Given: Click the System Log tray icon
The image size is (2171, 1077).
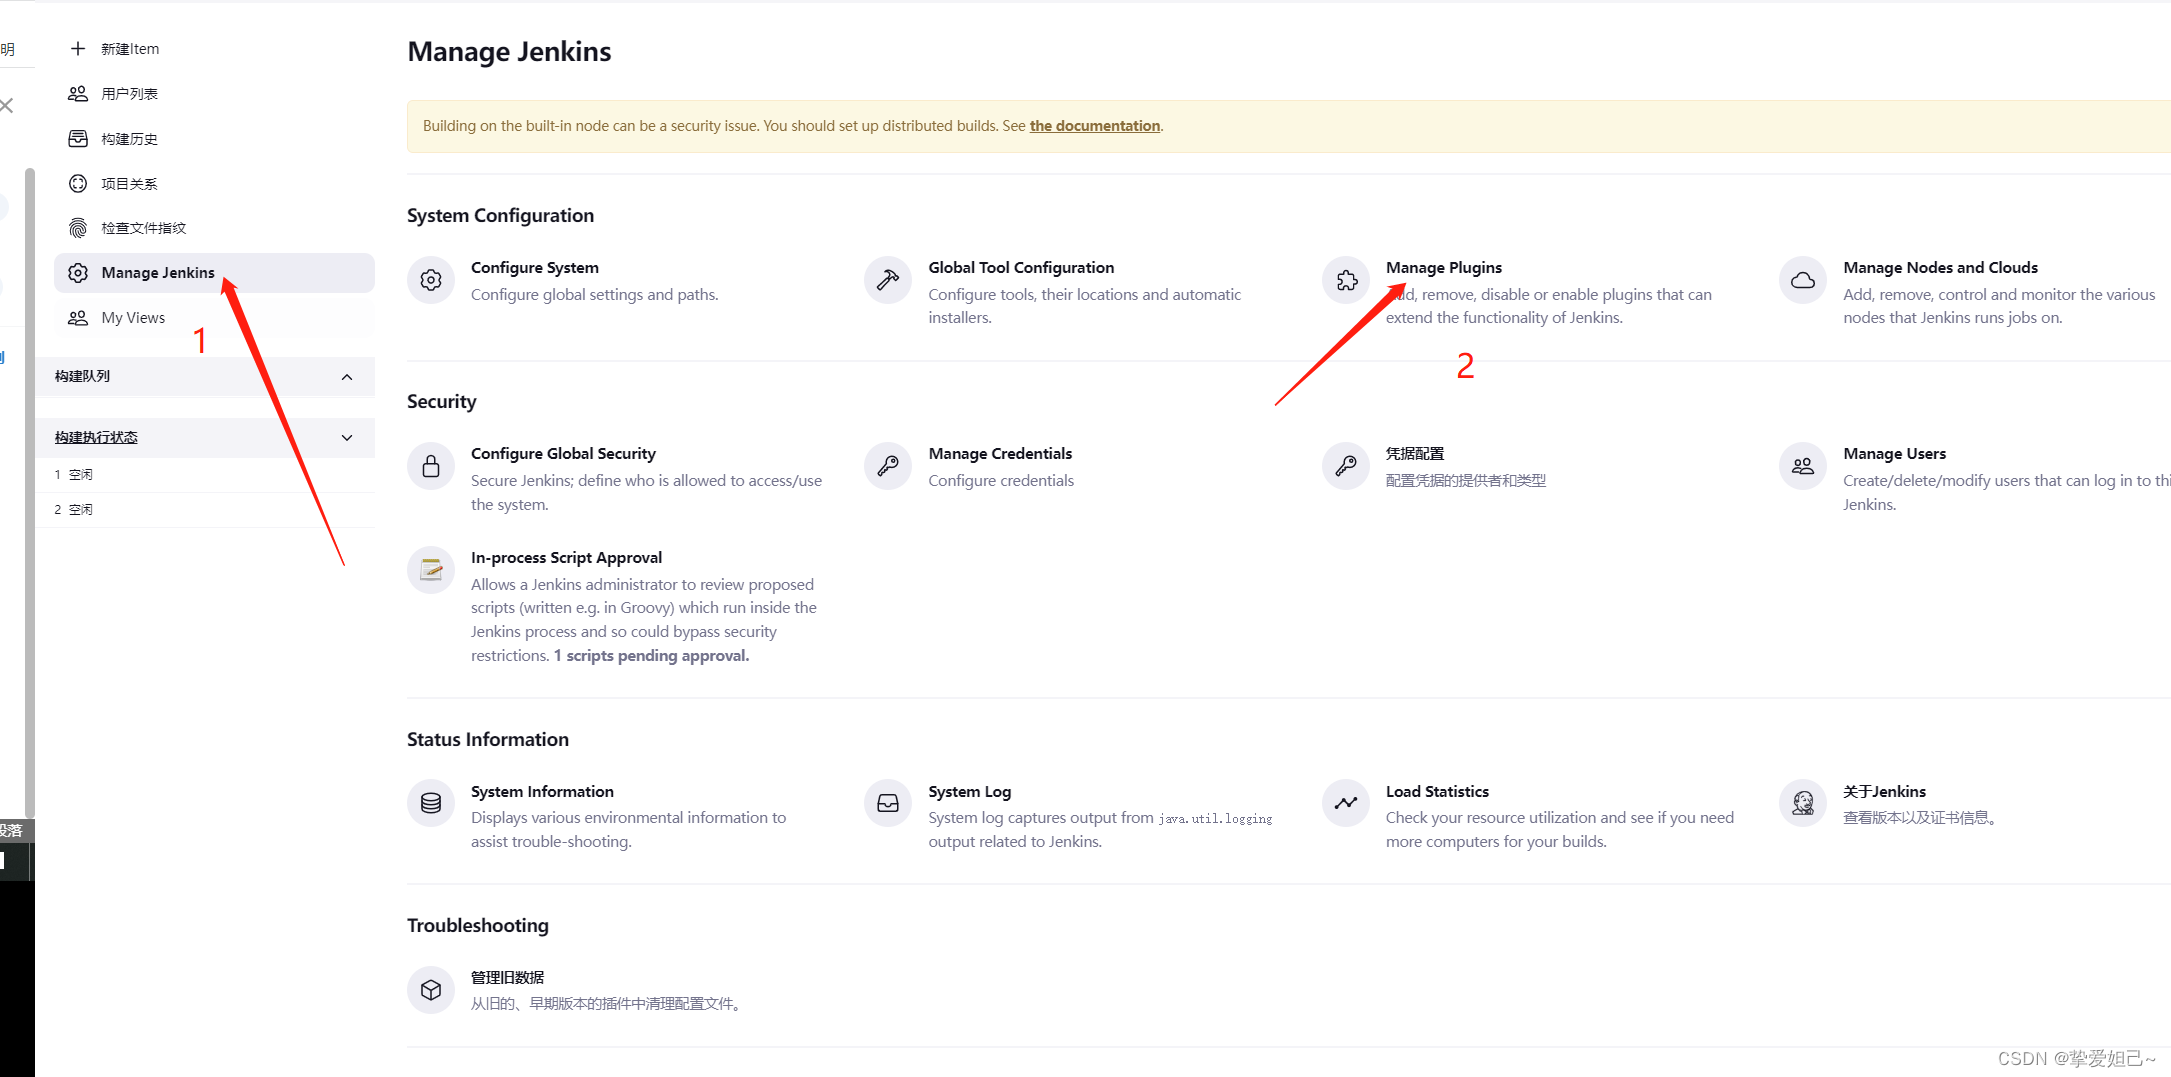Looking at the screenshot, I should (x=888, y=803).
